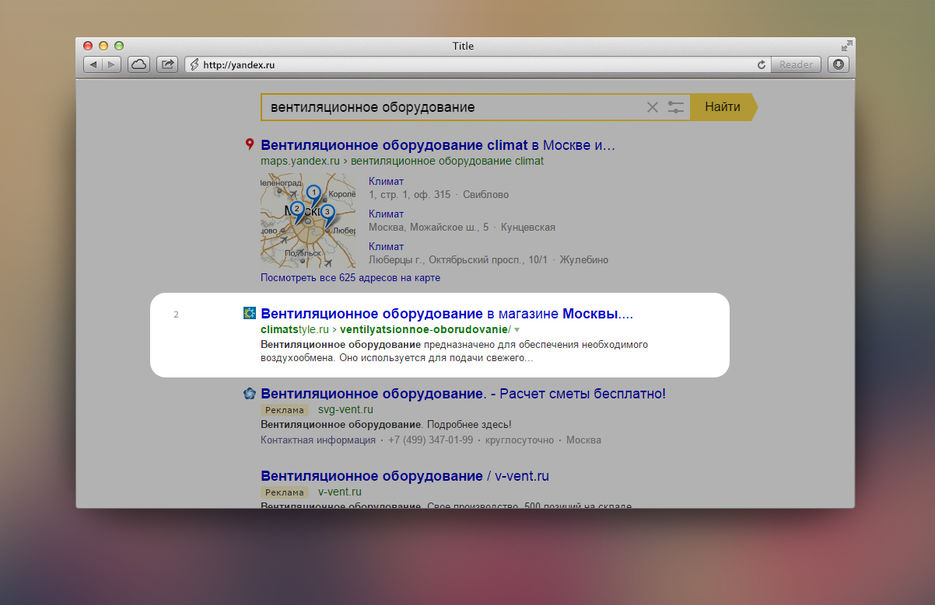This screenshot has width=935, height=605.
Task: Select the svg-vent.ru favicon
Action: (249, 393)
